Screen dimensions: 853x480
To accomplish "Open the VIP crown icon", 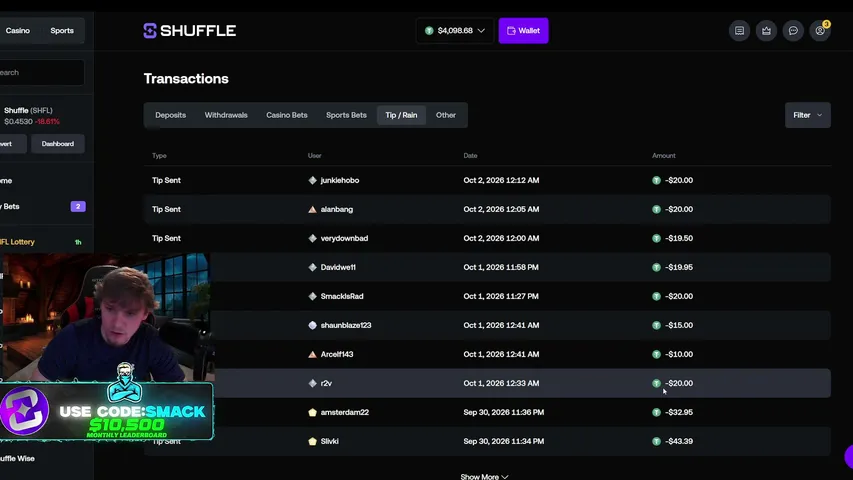I will click(766, 30).
